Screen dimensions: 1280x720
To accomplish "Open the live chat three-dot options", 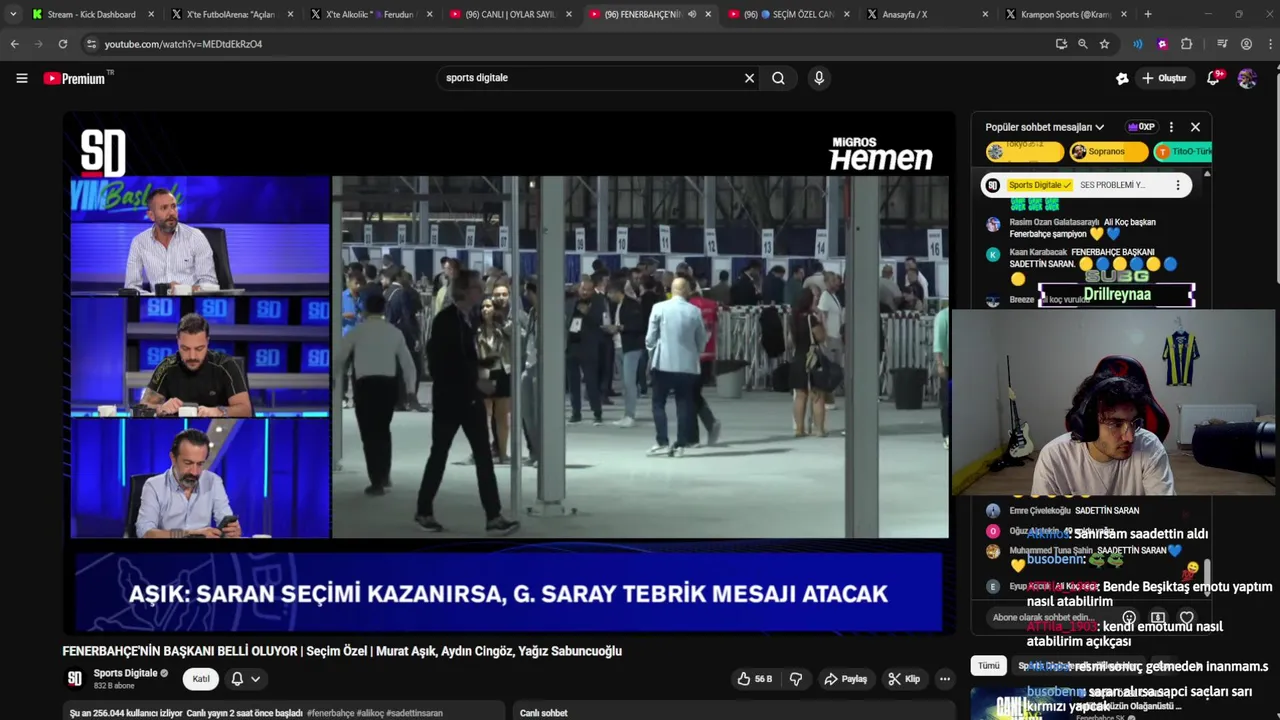I will (x=1171, y=127).
